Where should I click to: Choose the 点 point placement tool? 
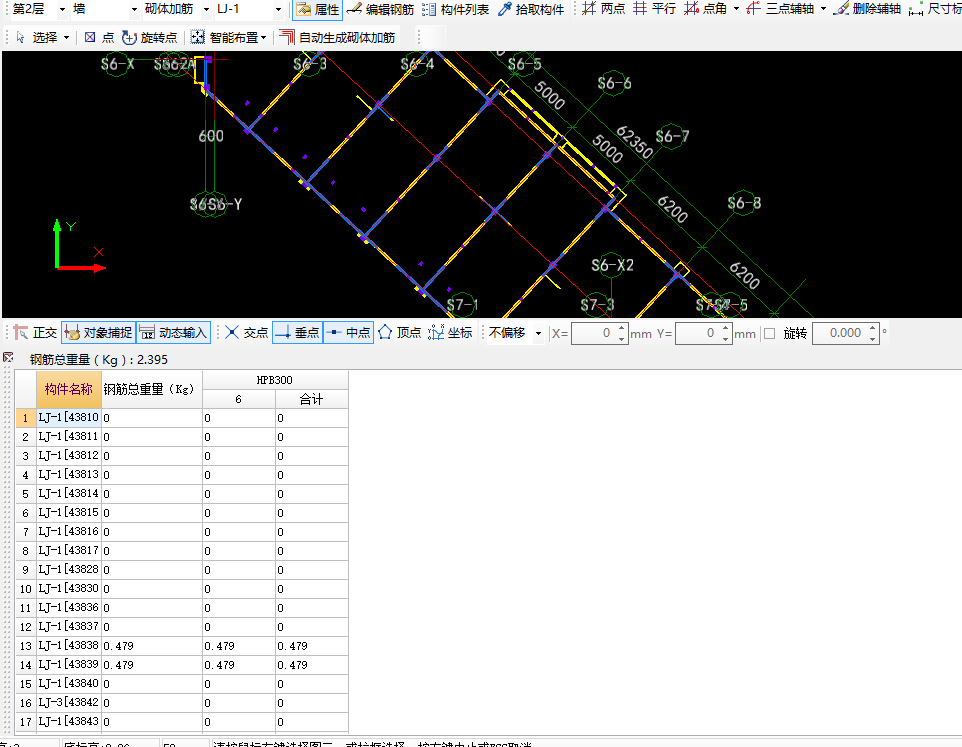click(x=99, y=37)
